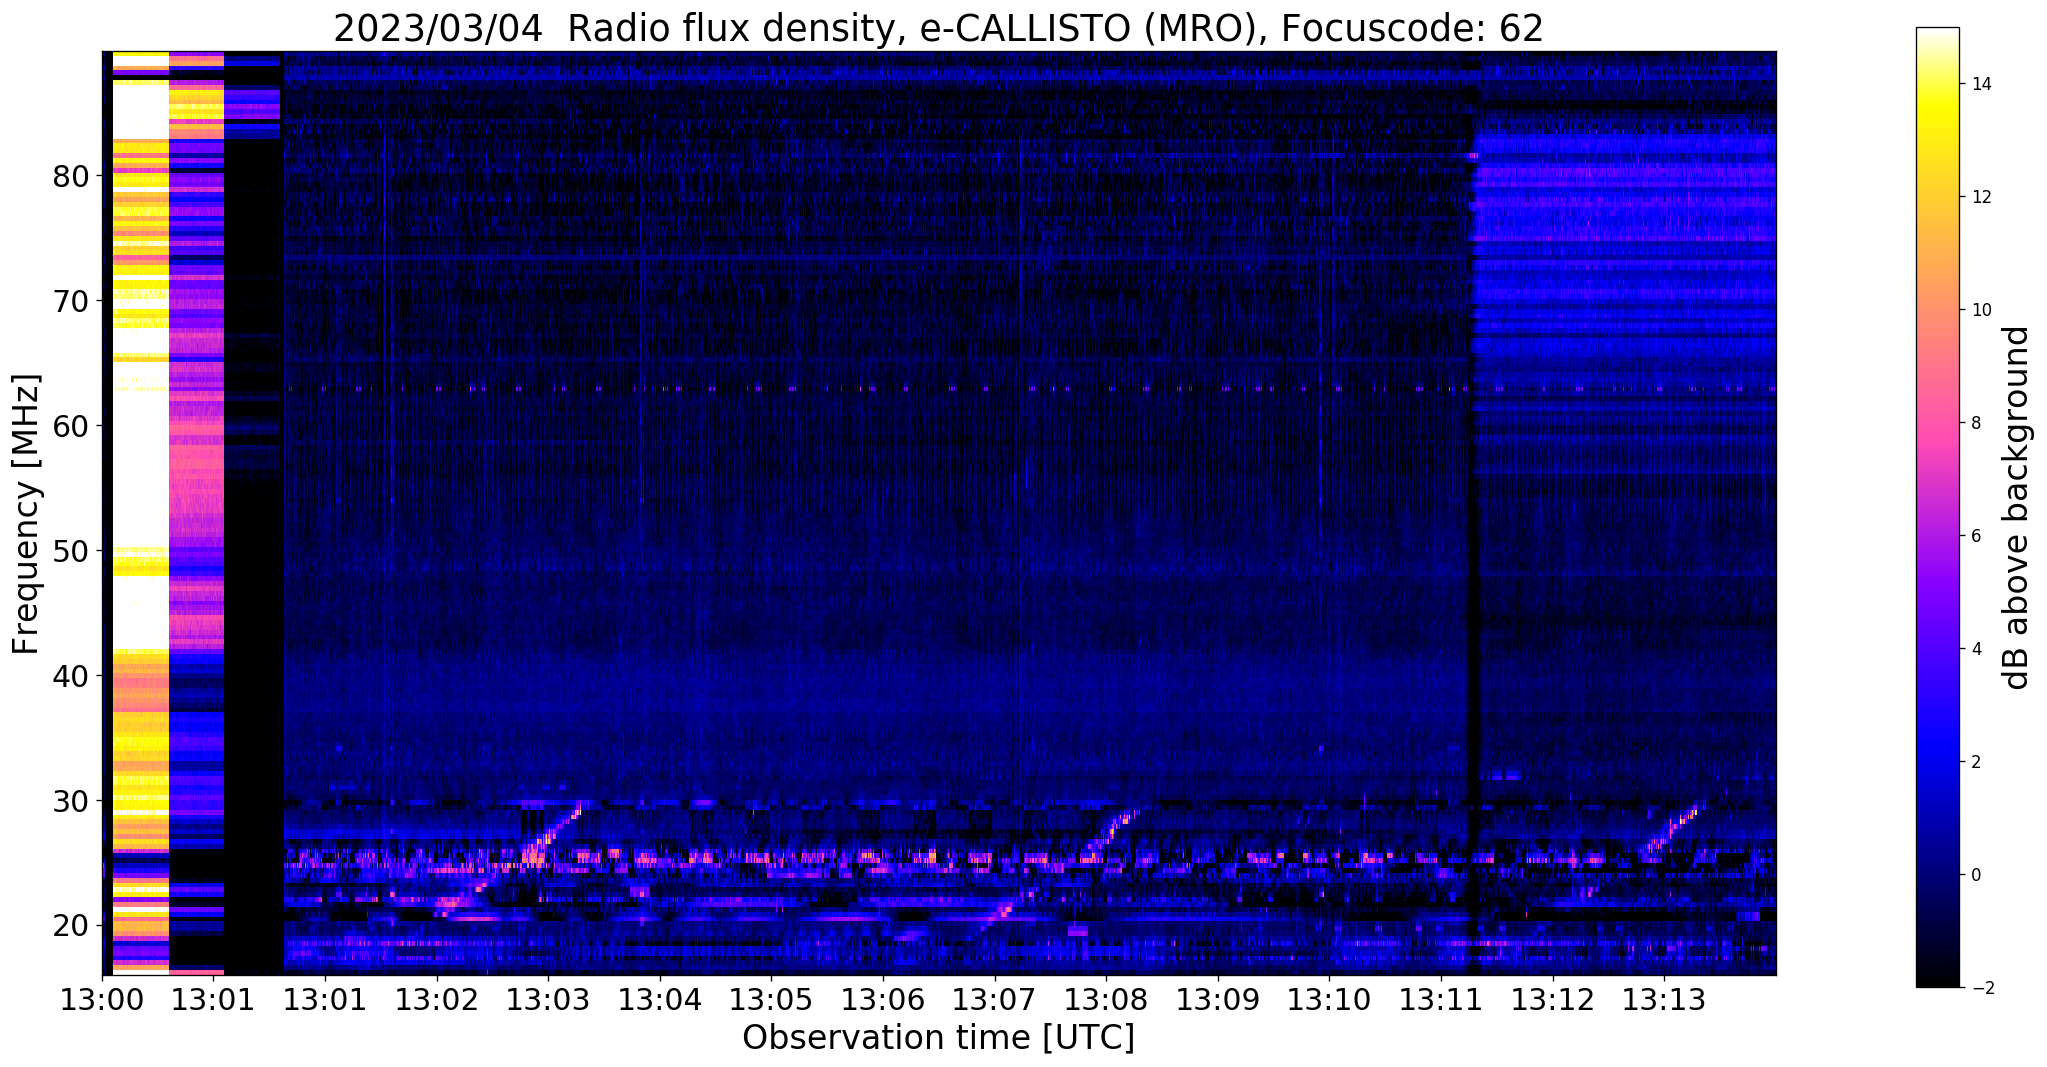The image size is (2047, 1067).
Task: Click the 13:11 time tick label
Action: pos(1441,999)
